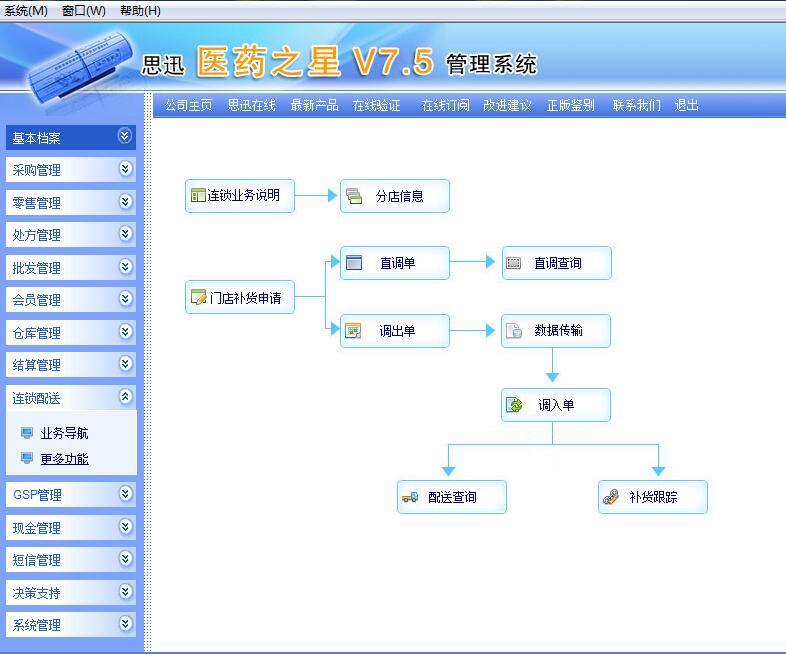Open 改进建议 in navigation bar
The height and width of the screenshot is (654, 786).
(x=507, y=105)
